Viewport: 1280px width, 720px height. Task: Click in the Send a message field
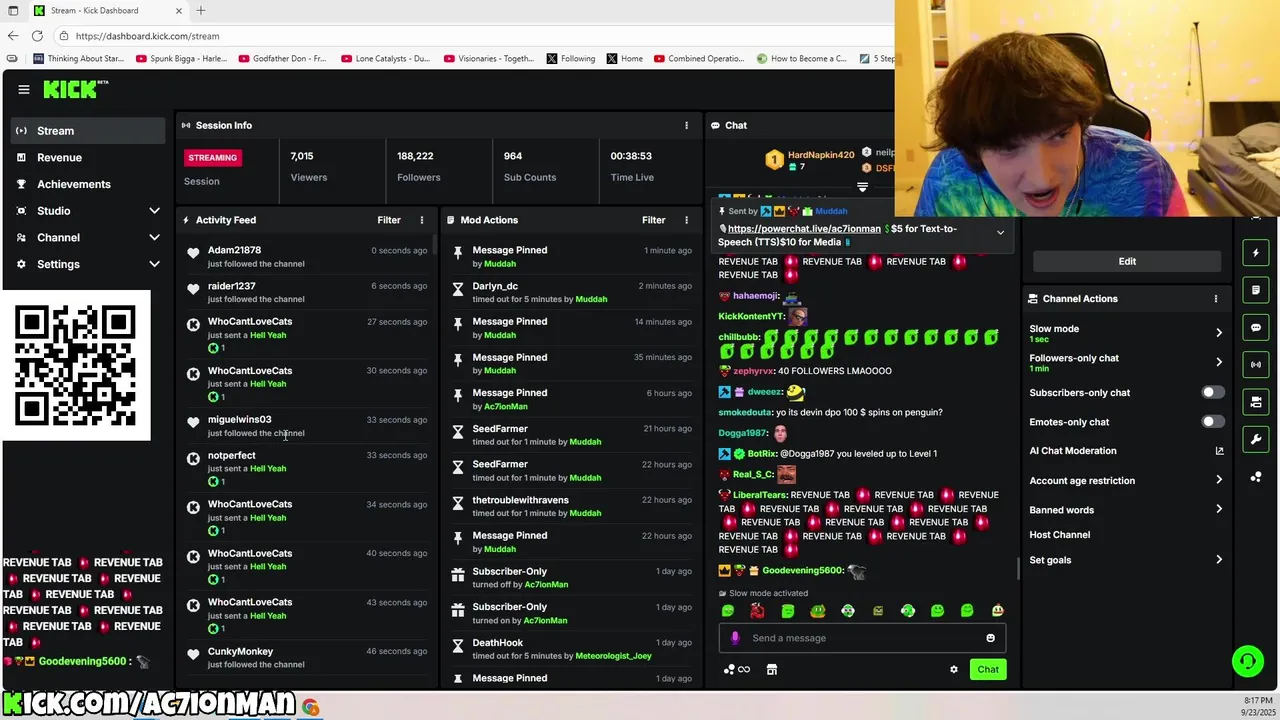tap(862, 638)
